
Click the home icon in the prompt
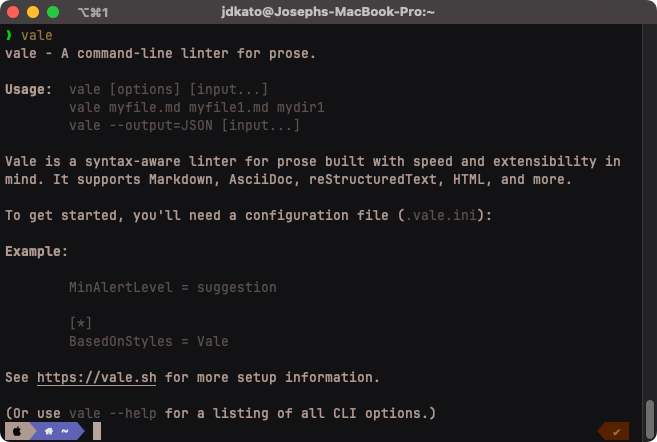(x=49, y=431)
